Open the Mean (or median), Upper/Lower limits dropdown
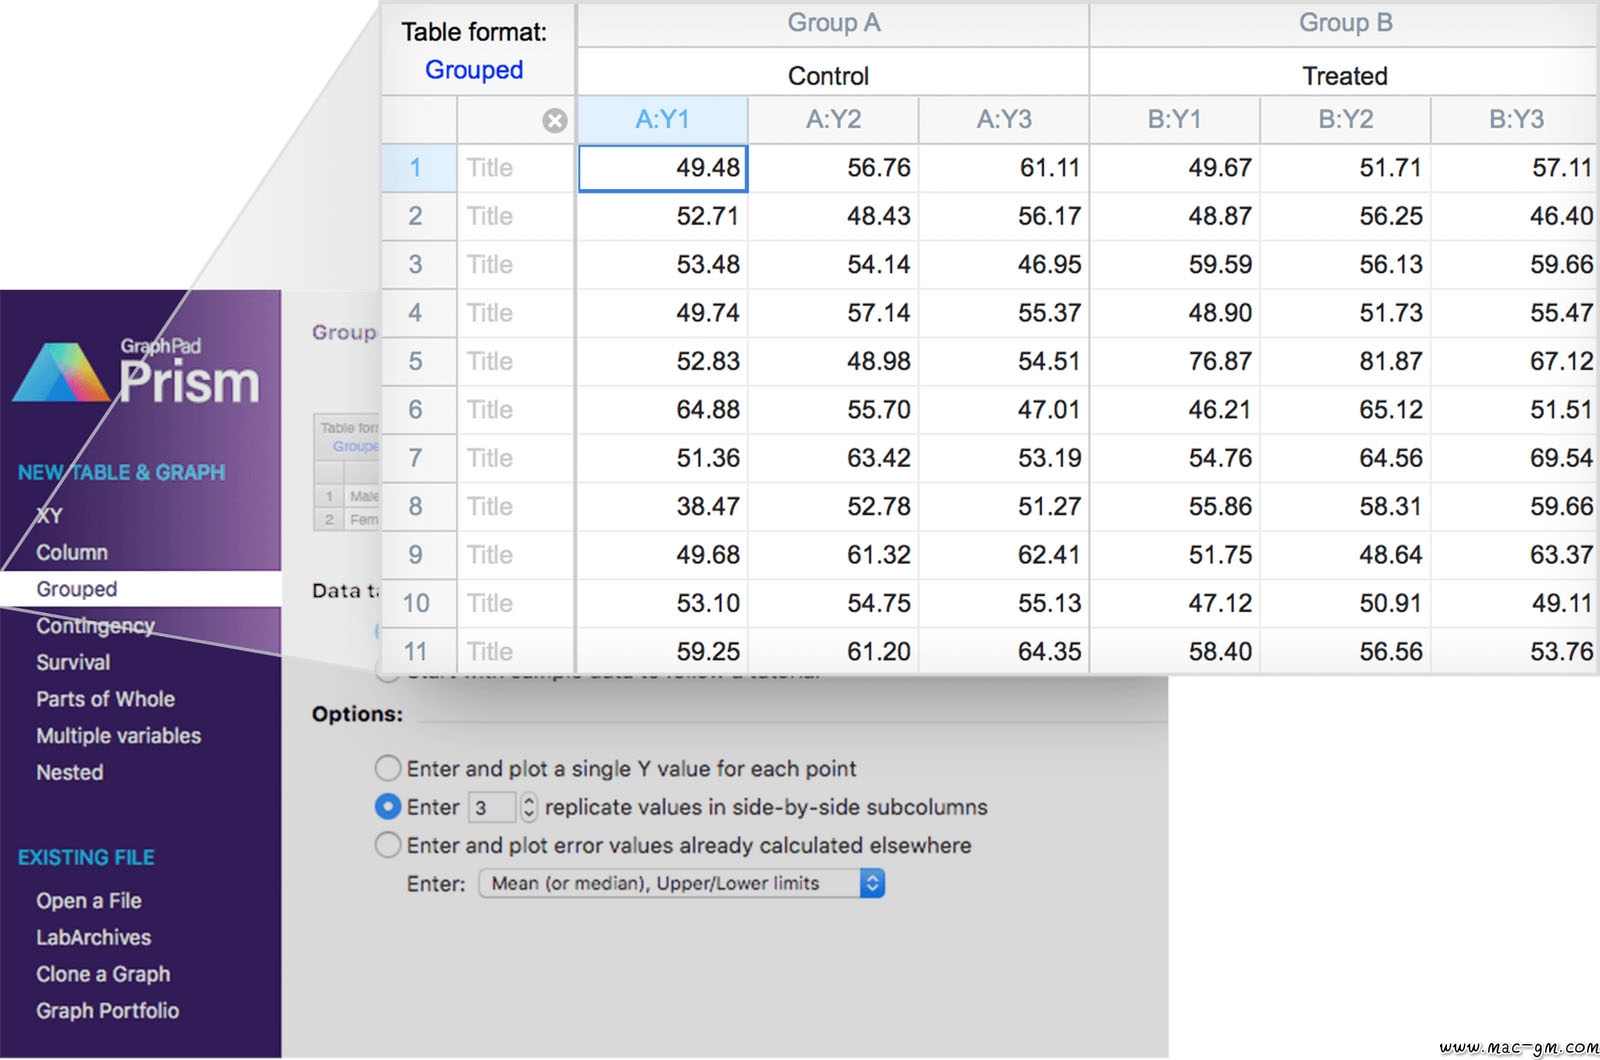Viewport: 1600px width, 1060px height. 681,884
